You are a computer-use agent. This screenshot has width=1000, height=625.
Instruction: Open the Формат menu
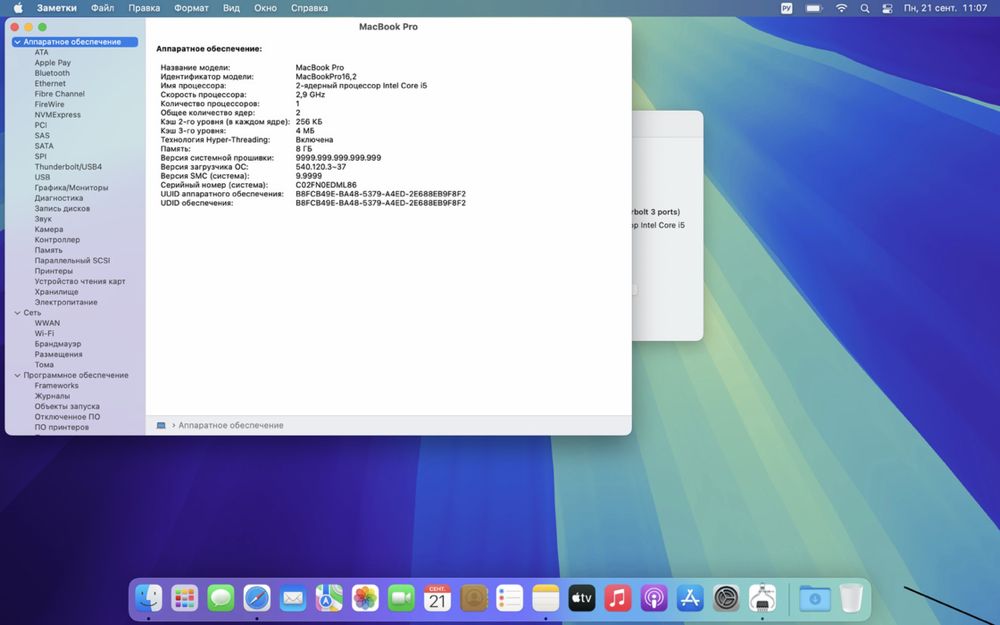pyautogui.click(x=191, y=8)
